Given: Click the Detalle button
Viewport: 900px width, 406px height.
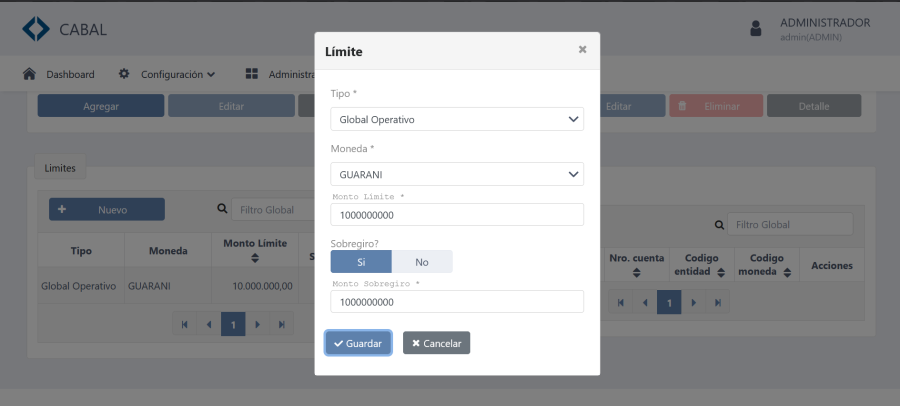Looking at the screenshot, I should pyautogui.click(x=814, y=106).
